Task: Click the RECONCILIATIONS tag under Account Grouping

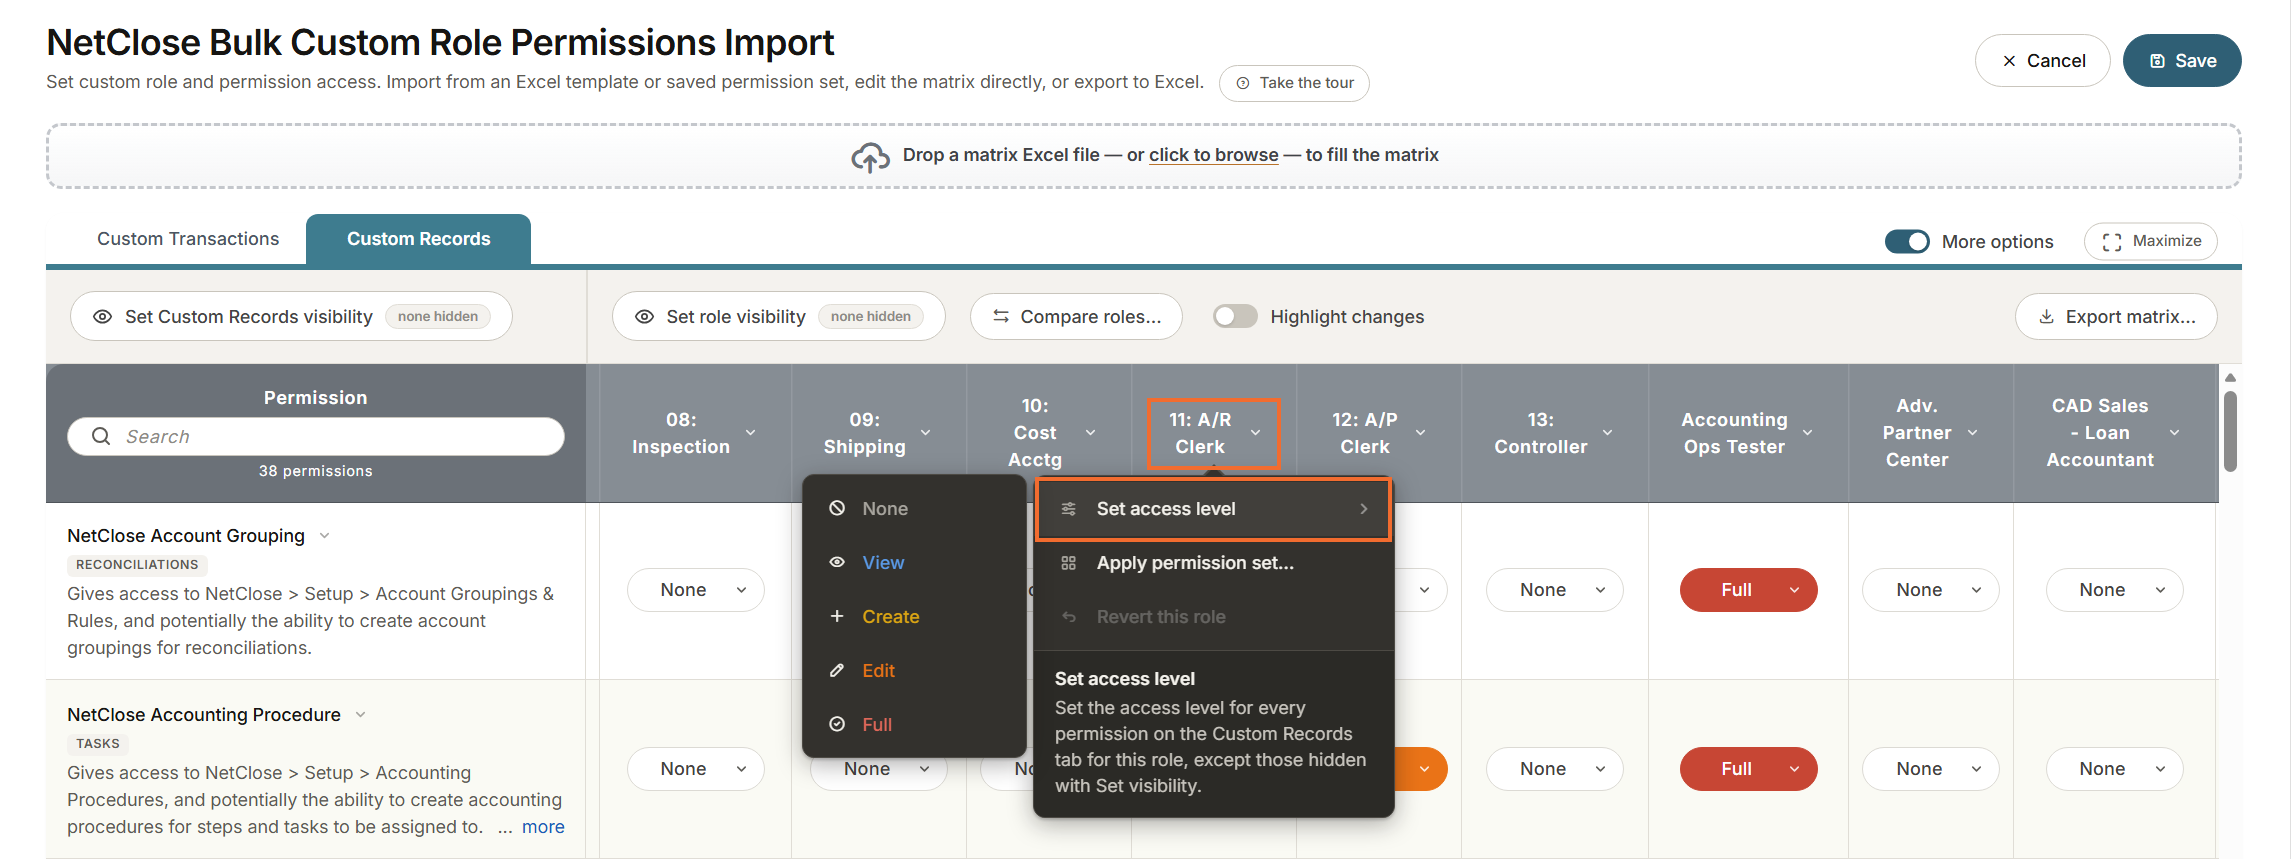Action: [137, 565]
